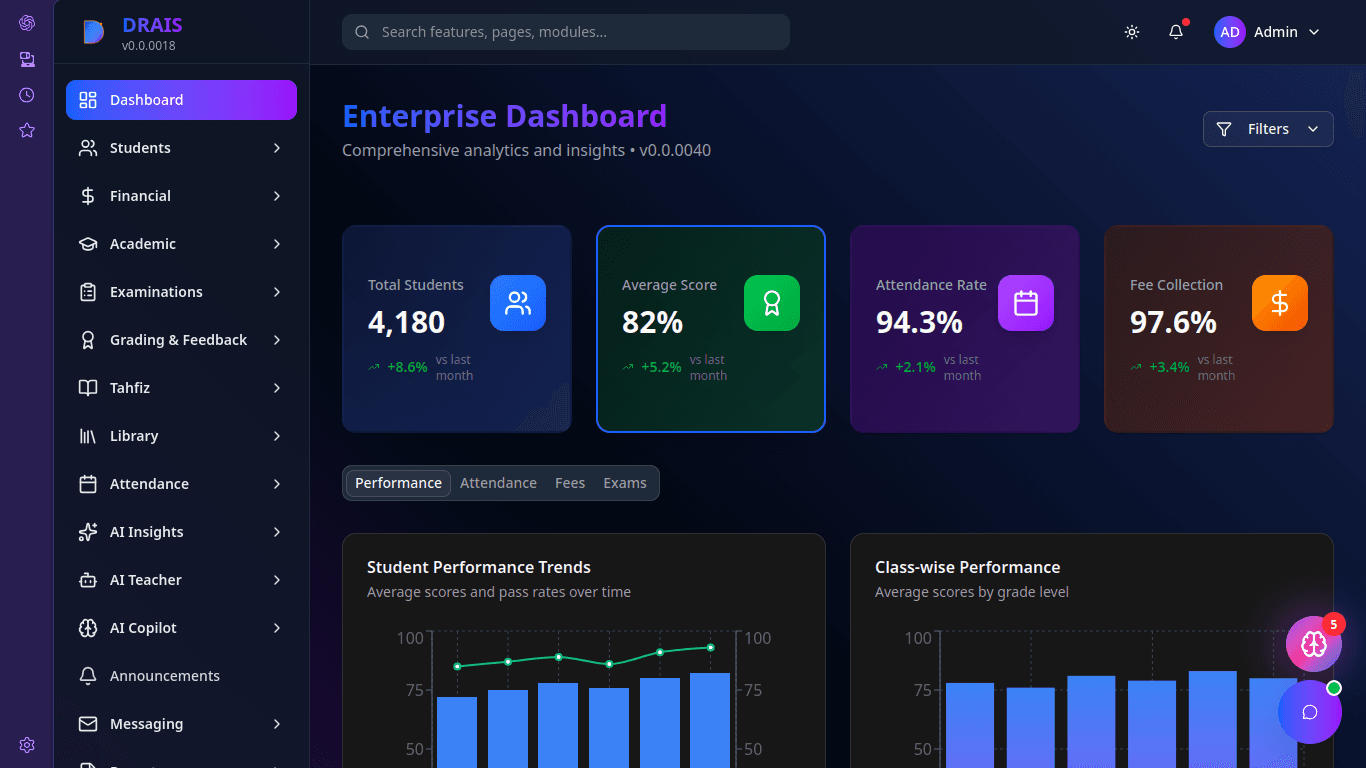Viewport: 1366px width, 768px height.
Task: Open the AI brain assistant bubble
Action: (x=1313, y=643)
